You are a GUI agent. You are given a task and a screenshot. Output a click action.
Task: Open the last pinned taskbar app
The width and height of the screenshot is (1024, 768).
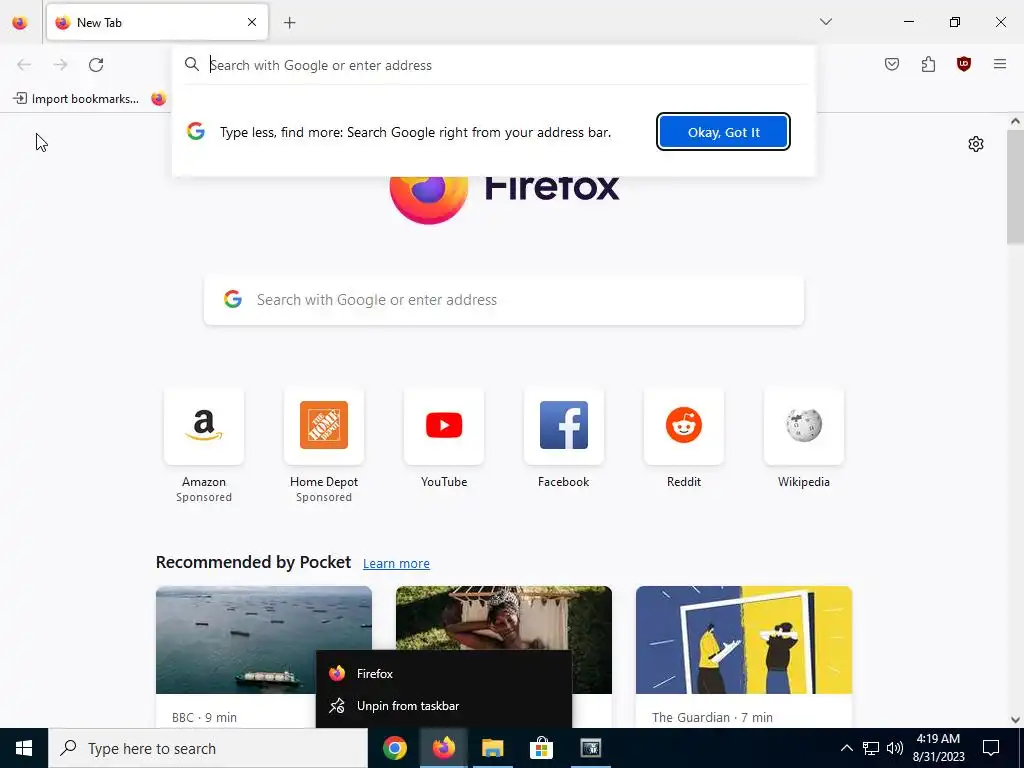(x=590, y=748)
